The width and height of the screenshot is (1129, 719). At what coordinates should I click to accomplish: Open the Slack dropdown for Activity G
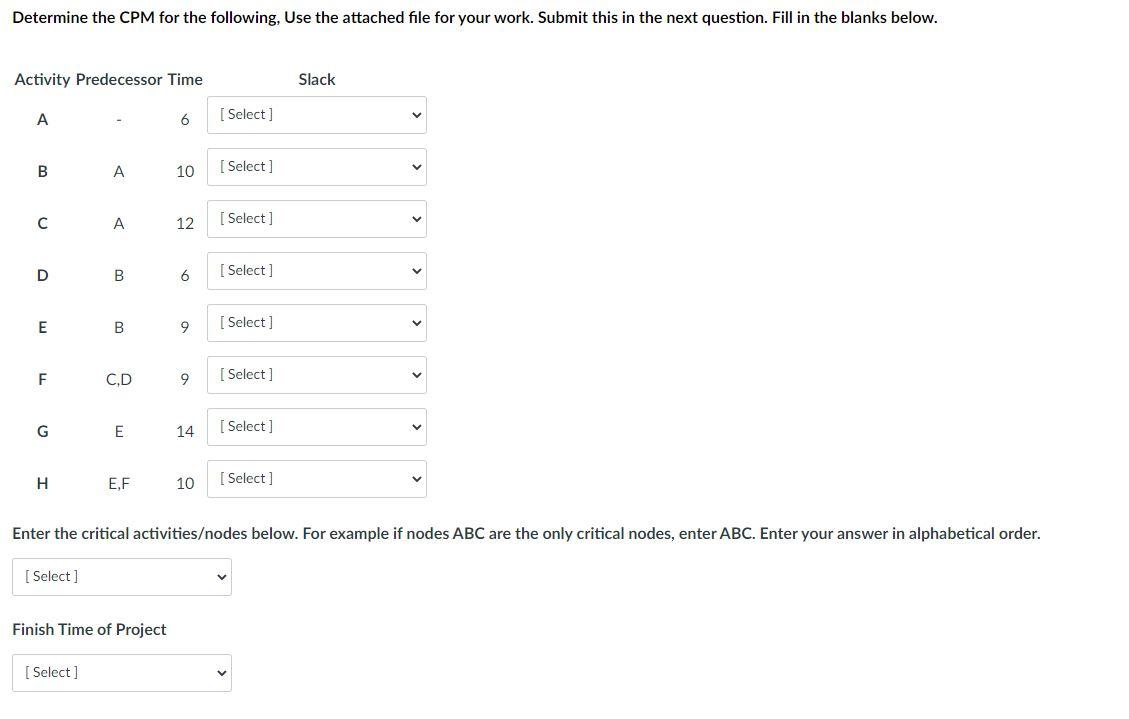click(317, 426)
